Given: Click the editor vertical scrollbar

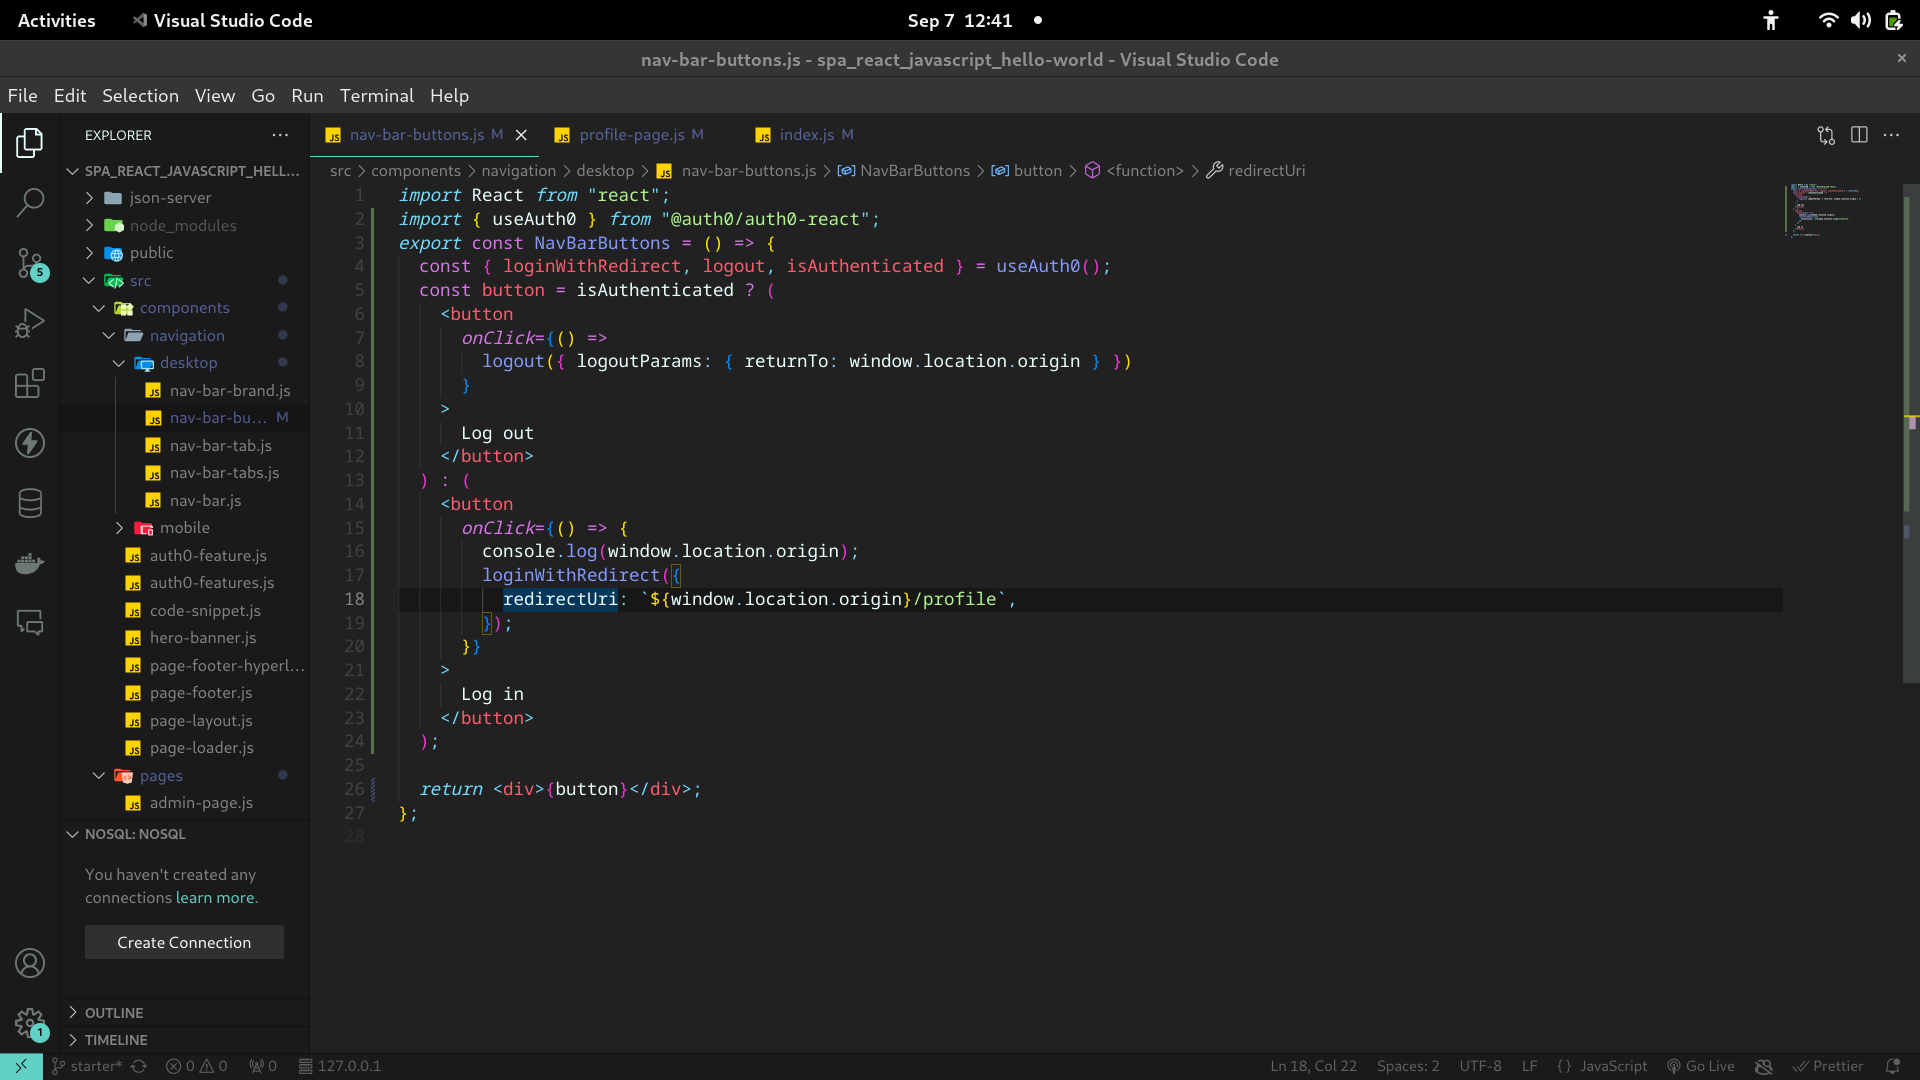Looking at the screenshot, I should click(1910, 433).
